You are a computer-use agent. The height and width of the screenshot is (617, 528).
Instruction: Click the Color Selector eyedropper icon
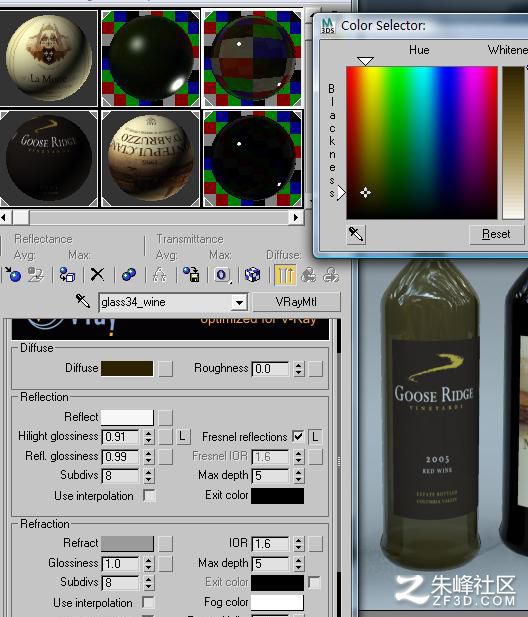point(356,235)
